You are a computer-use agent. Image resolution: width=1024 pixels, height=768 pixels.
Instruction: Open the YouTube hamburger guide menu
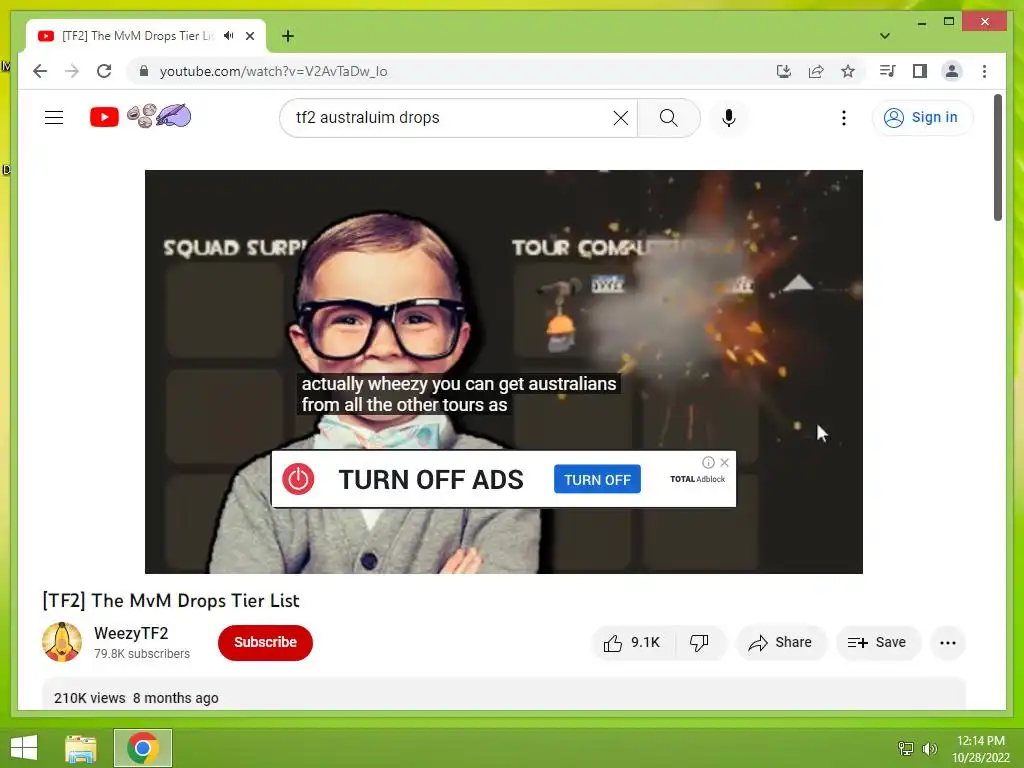54,118
